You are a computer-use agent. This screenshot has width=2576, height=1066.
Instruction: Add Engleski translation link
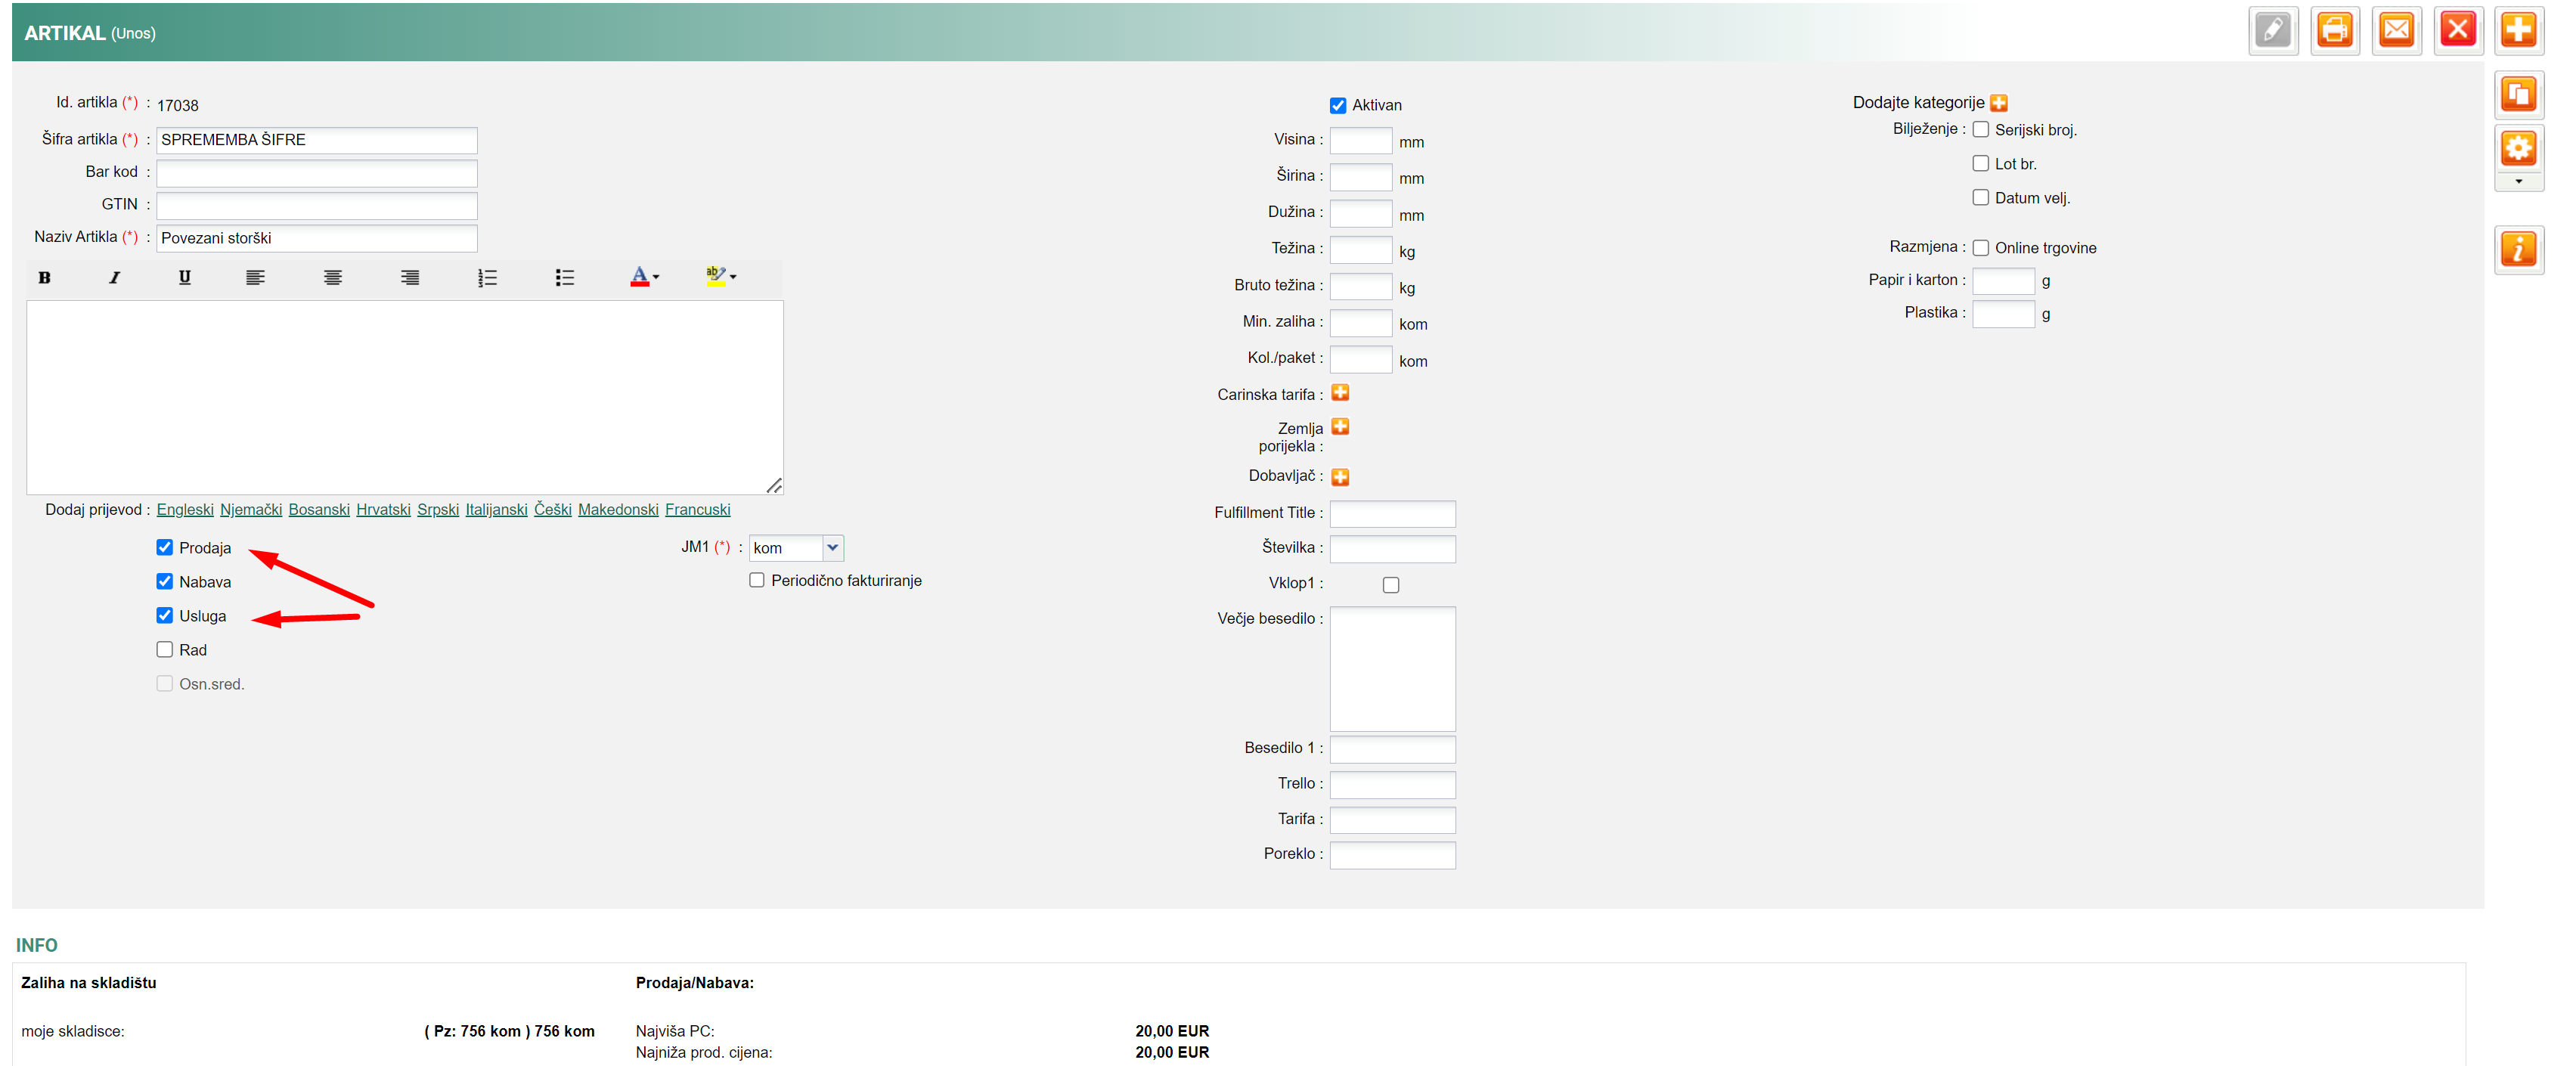point(185,509)
